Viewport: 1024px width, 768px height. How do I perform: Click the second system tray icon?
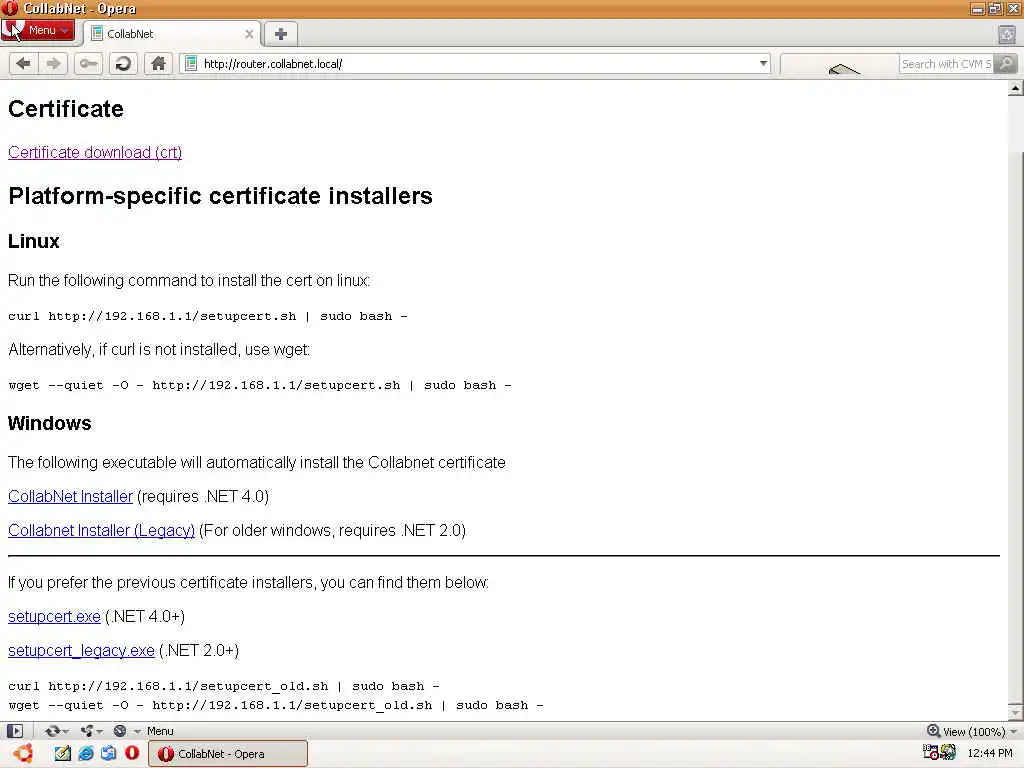click(x=948, y=752)
